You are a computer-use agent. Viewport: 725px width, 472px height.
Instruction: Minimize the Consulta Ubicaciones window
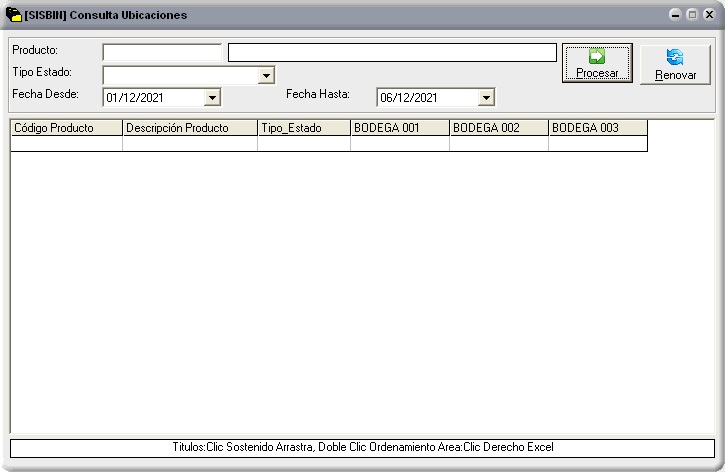point(676,15)
